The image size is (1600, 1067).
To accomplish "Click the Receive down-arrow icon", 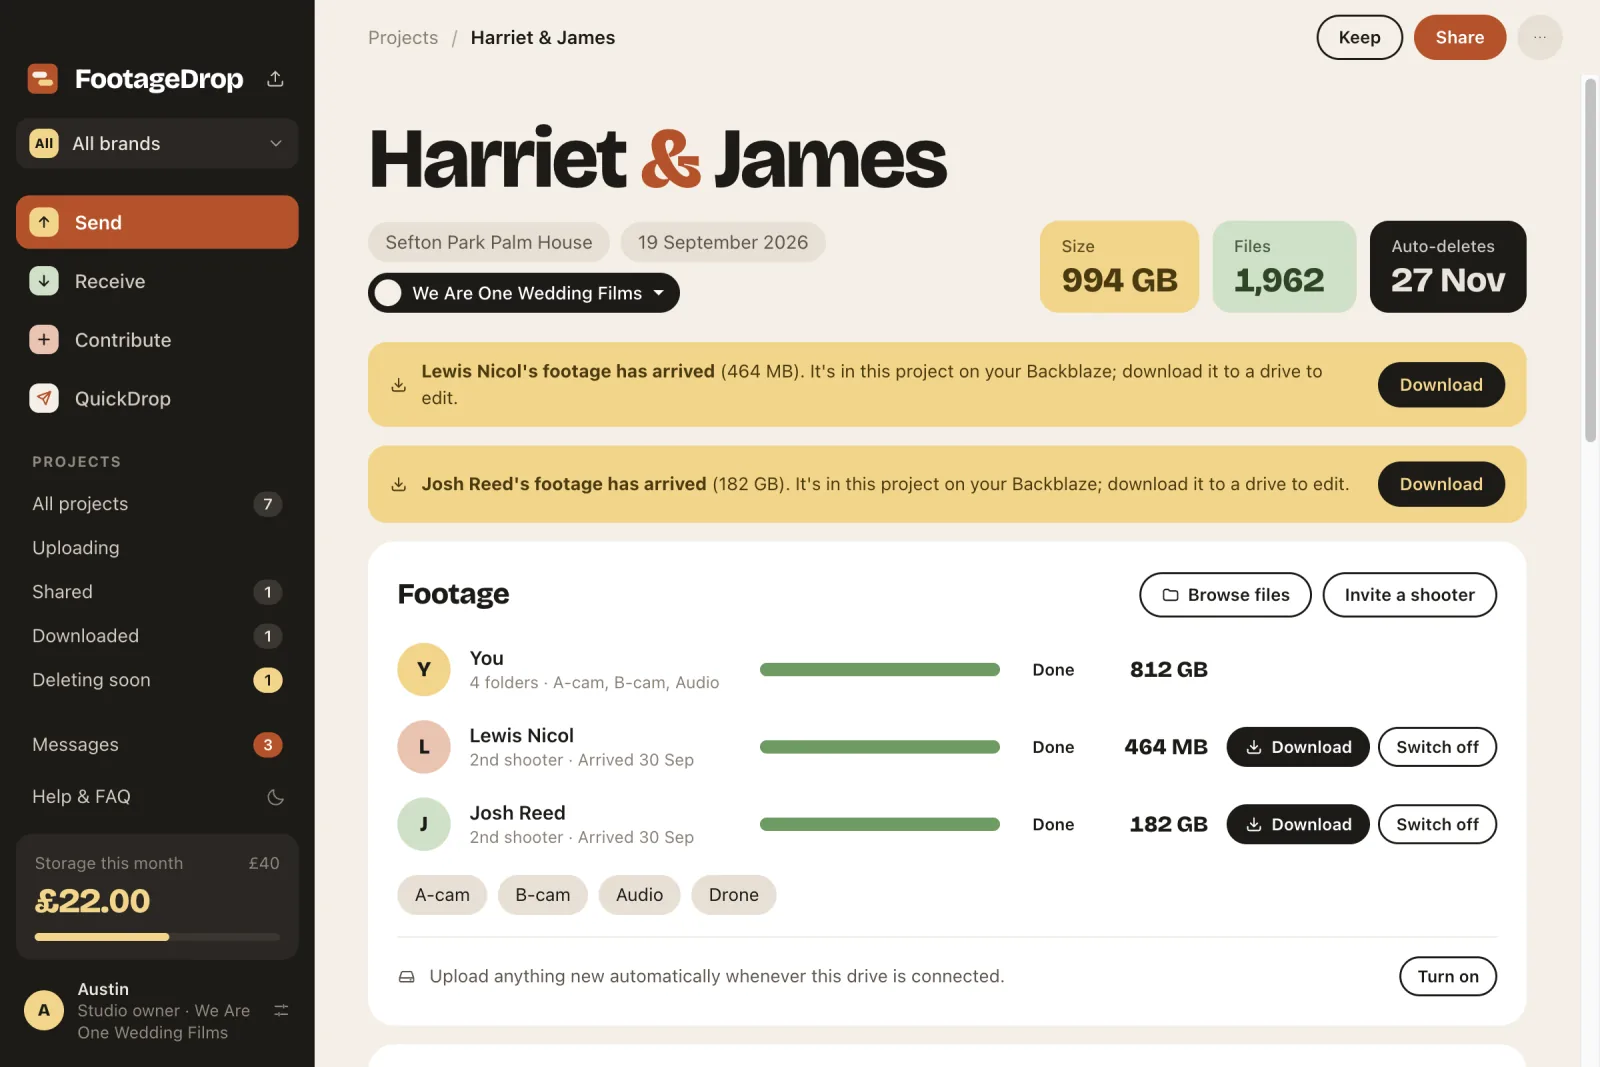I will (x=44, y=281).
